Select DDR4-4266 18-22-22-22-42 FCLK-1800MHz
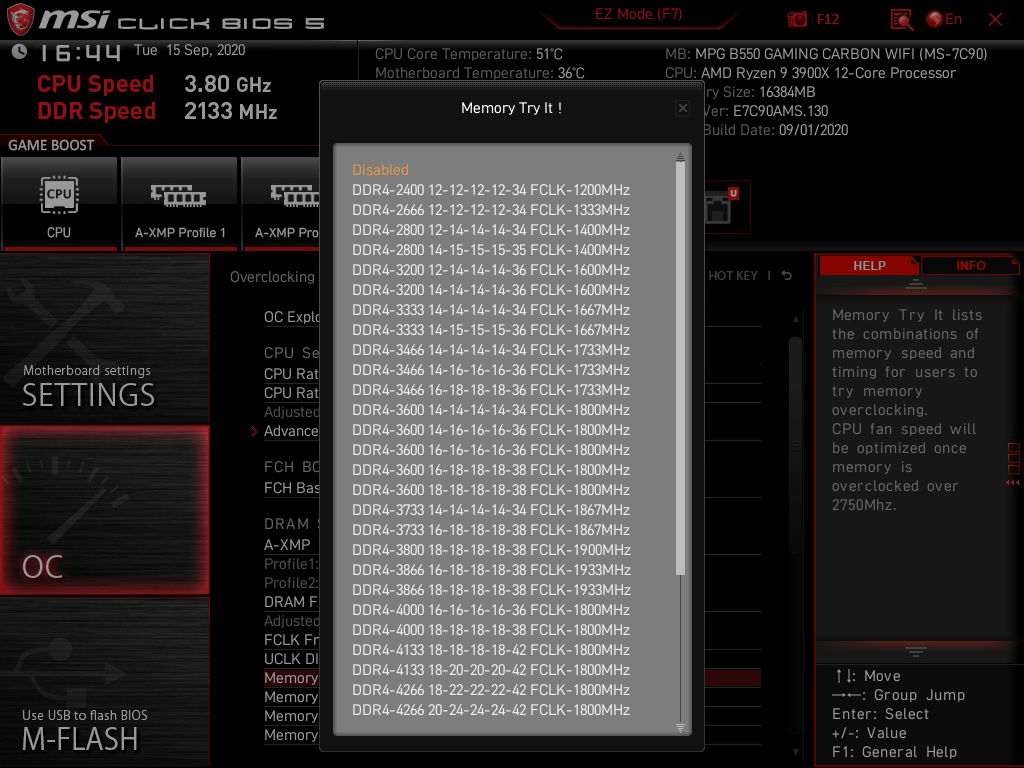The image size is (1024, 768). 490,690
